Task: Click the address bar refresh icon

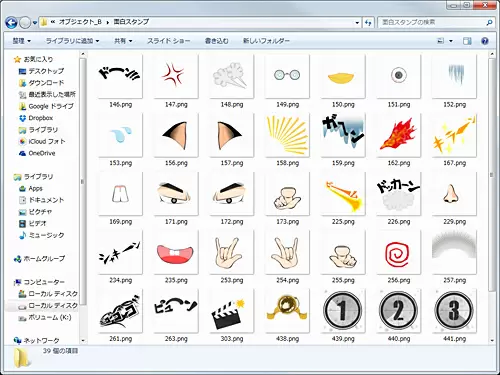Action: [x=368, y=23]
